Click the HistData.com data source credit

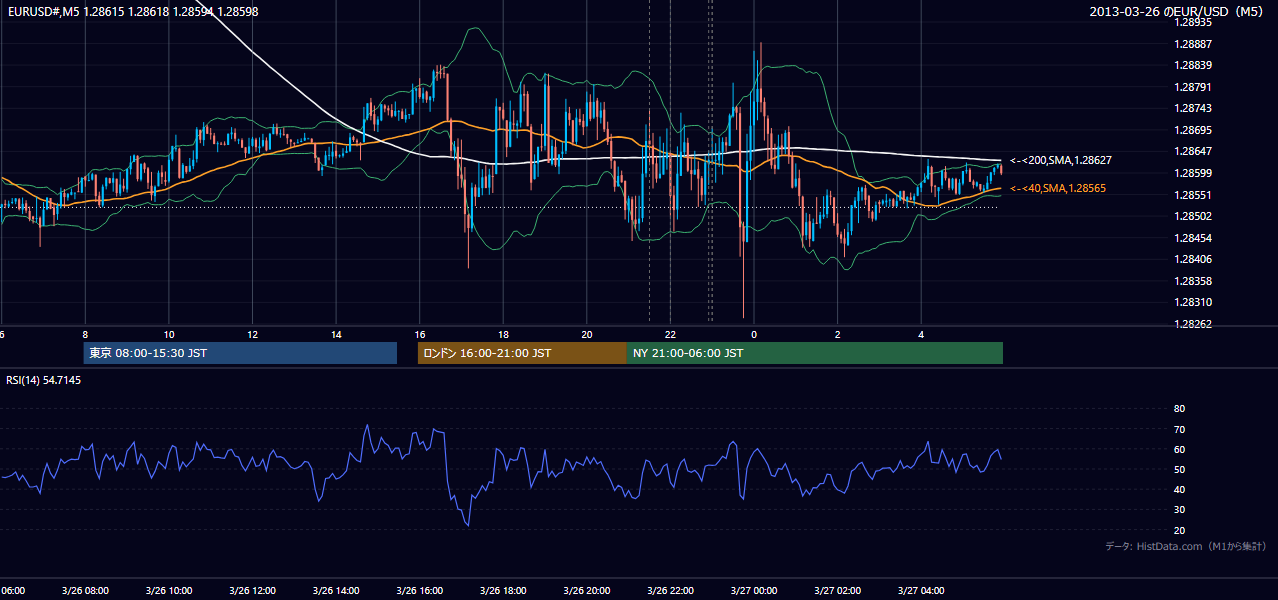point(1186,546)
